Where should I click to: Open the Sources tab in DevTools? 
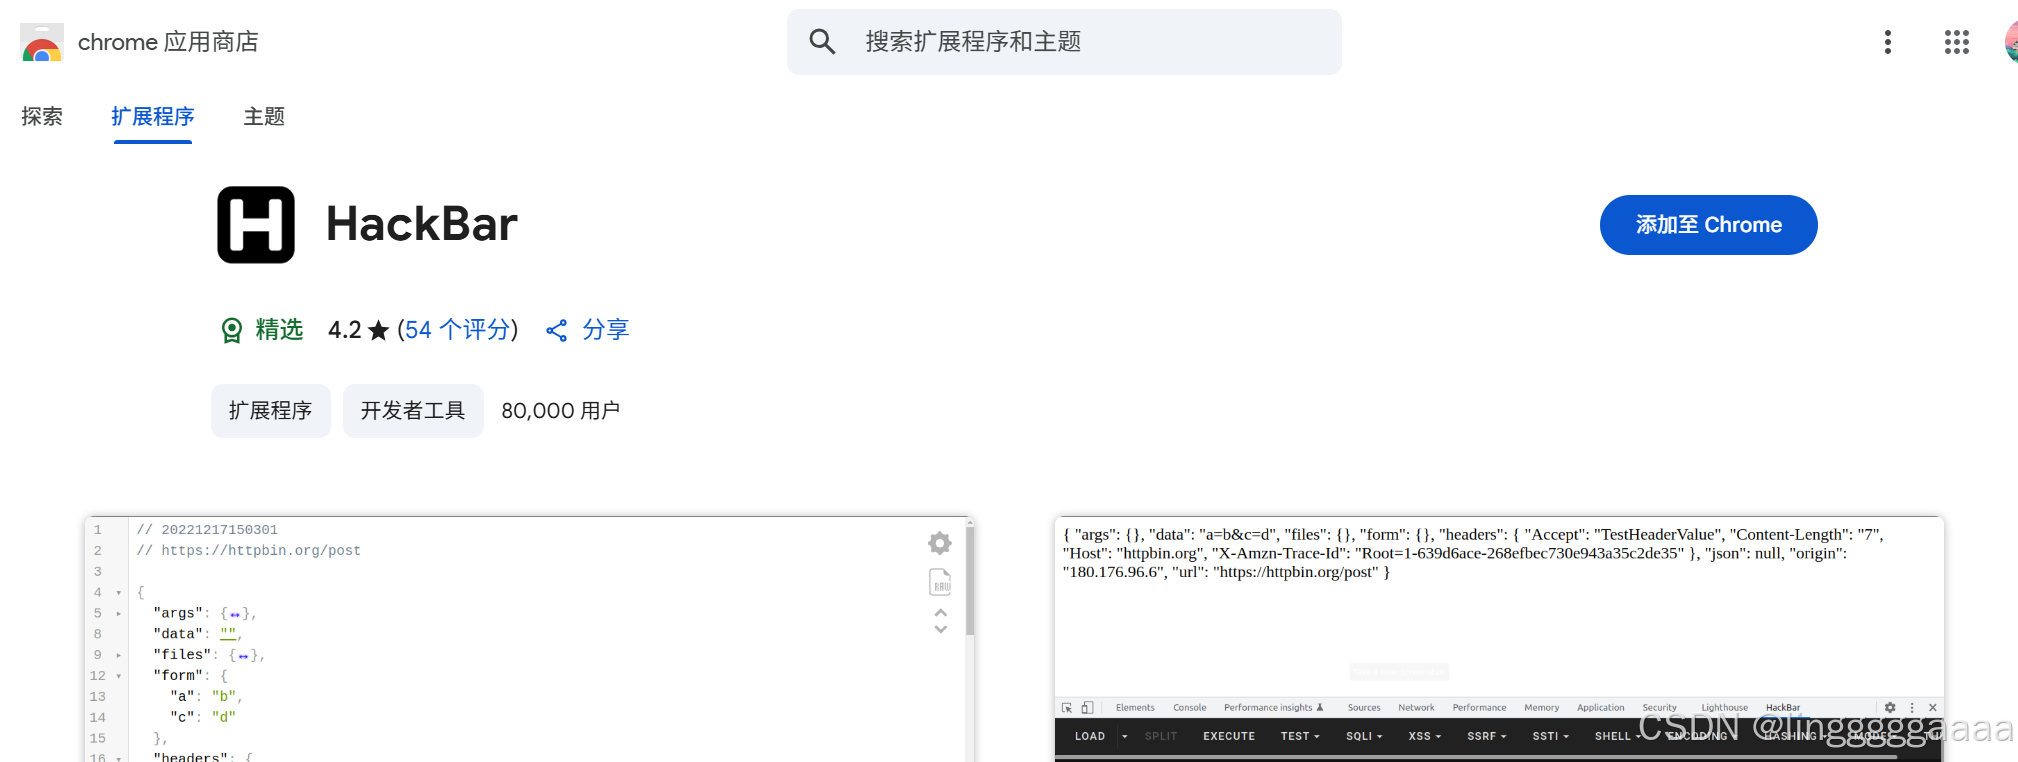[x=1364, y=707]
